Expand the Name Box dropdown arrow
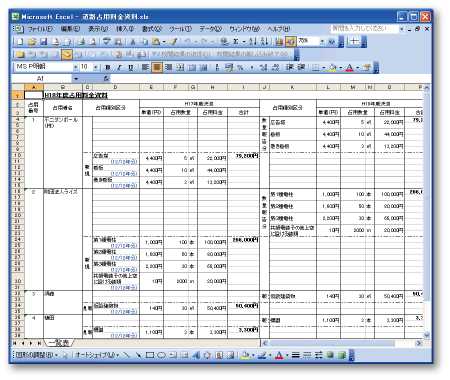Screen dimensions: 450x380 [x=76, y=79]
